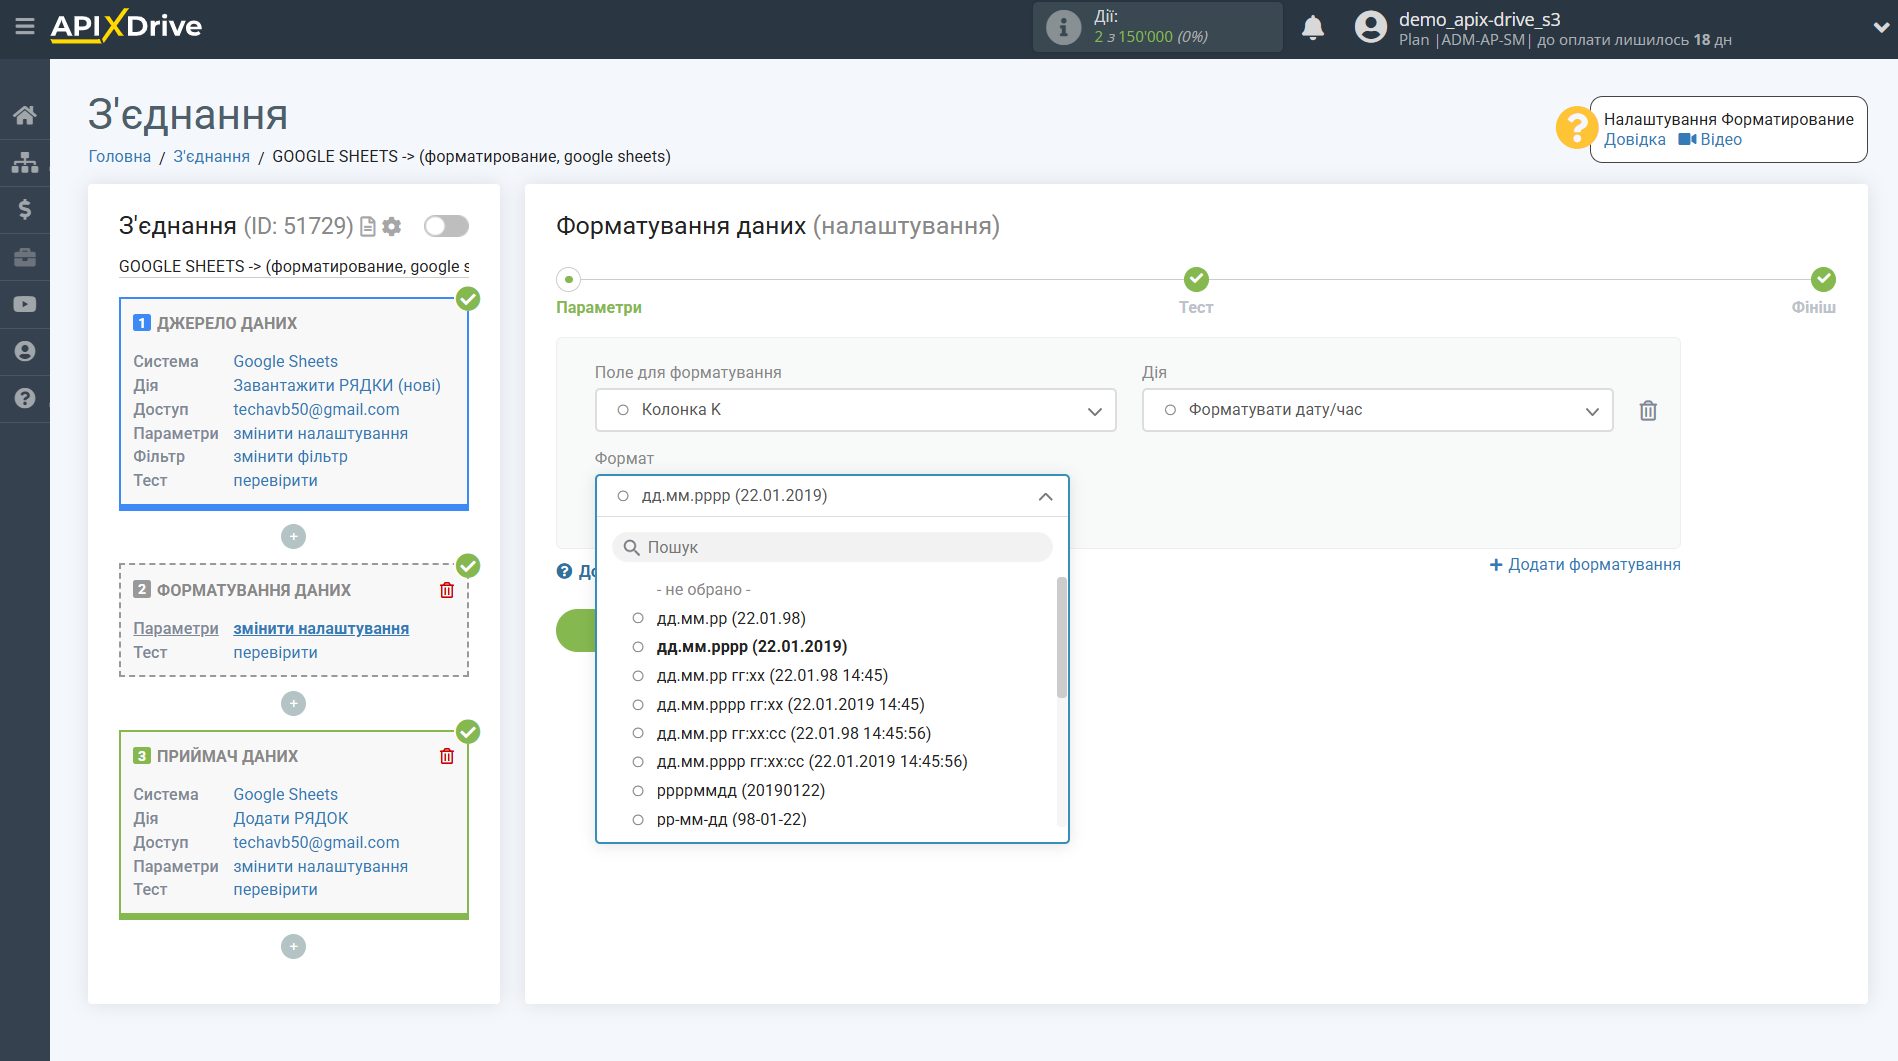Click the yellow question mark help icon
The image size is (1898, 1061).
pyautogui.click(x=1575, y=128)
